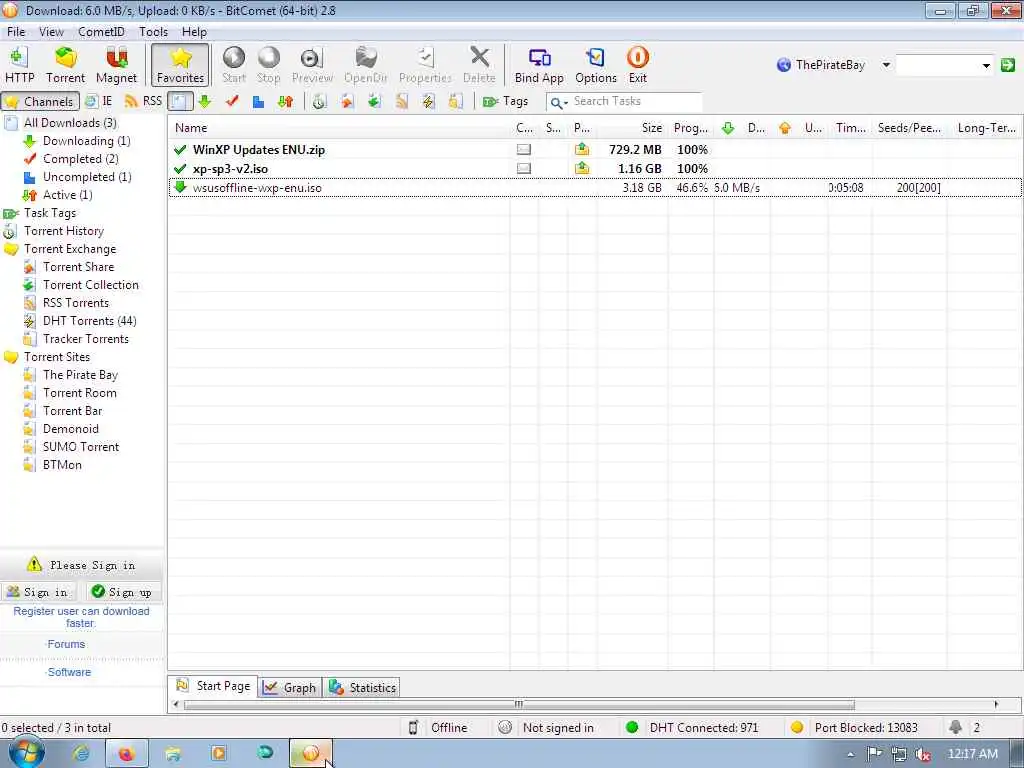
Task: Switch to the Graph tab
Action: tap(290, 688)
